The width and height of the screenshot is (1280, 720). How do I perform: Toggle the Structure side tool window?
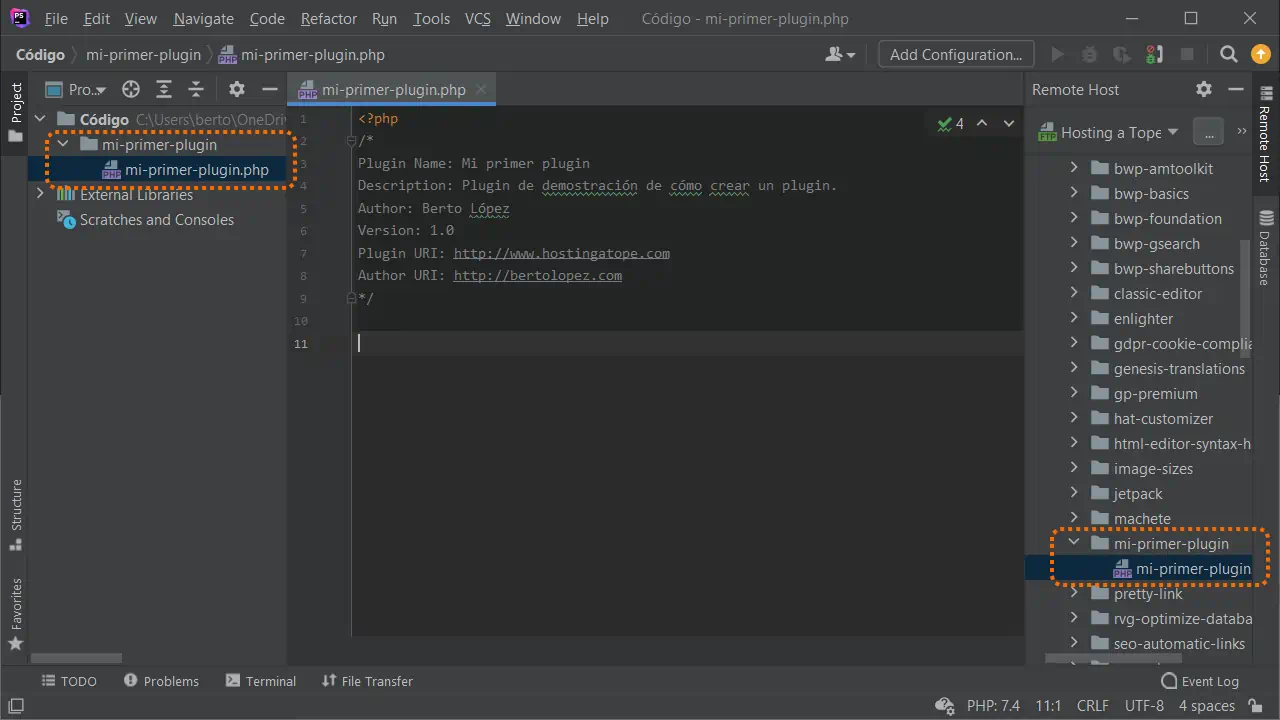point(15,515)
